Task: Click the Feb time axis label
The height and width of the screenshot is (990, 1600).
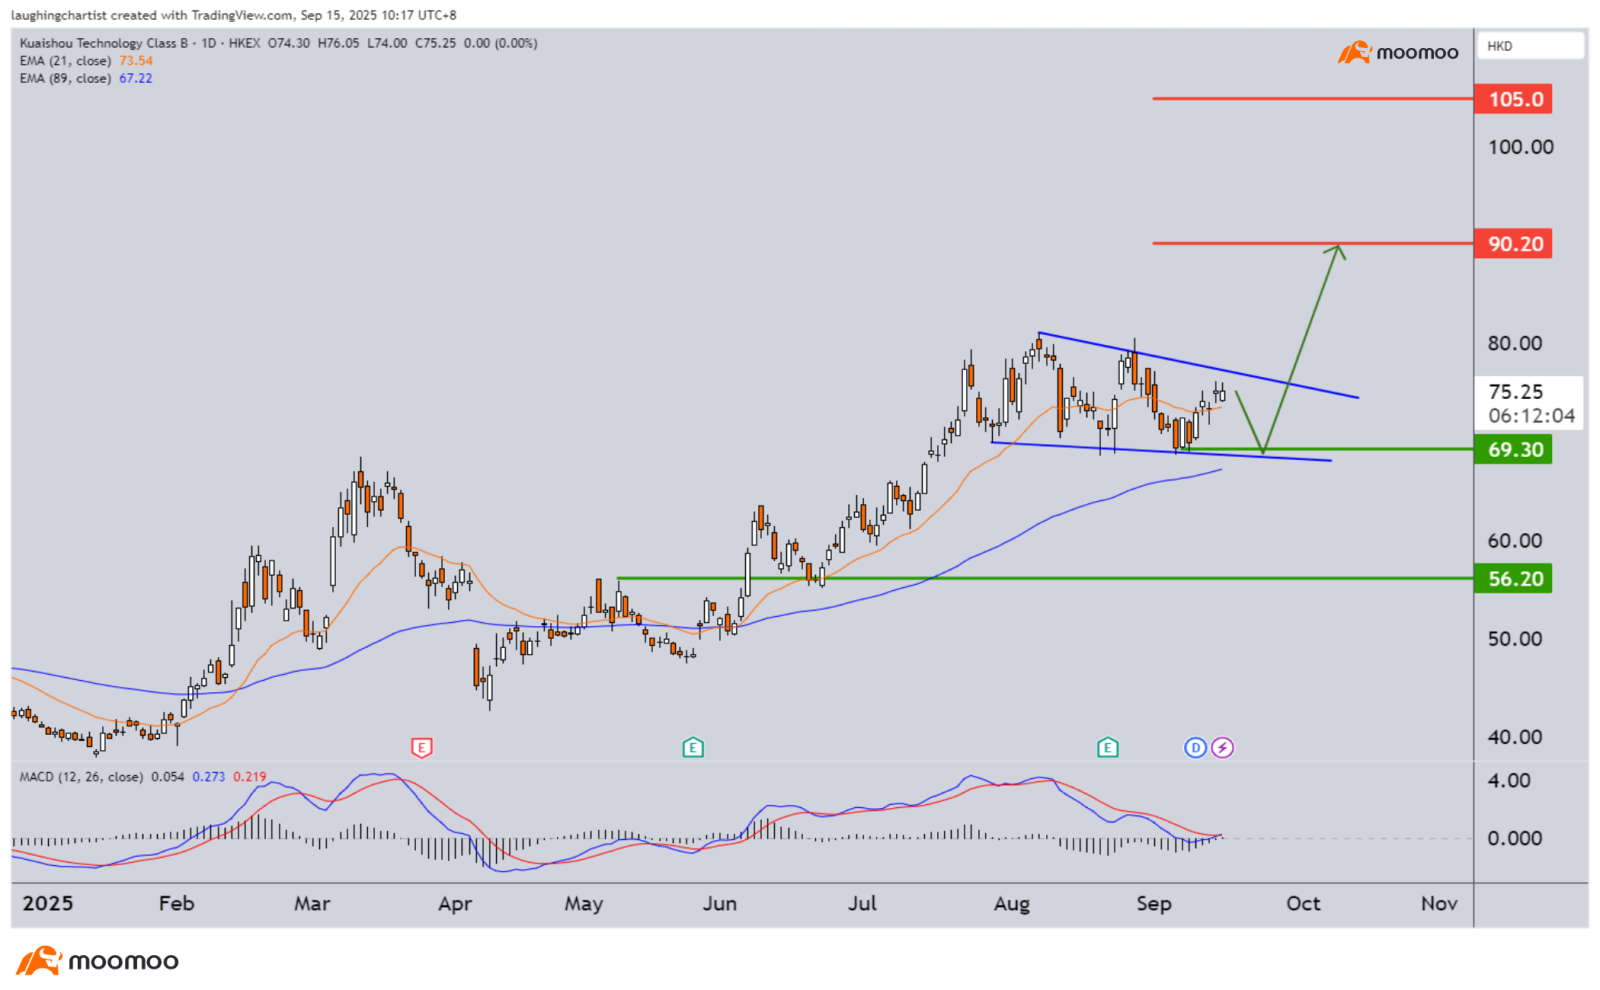Action: coord(176,904)
